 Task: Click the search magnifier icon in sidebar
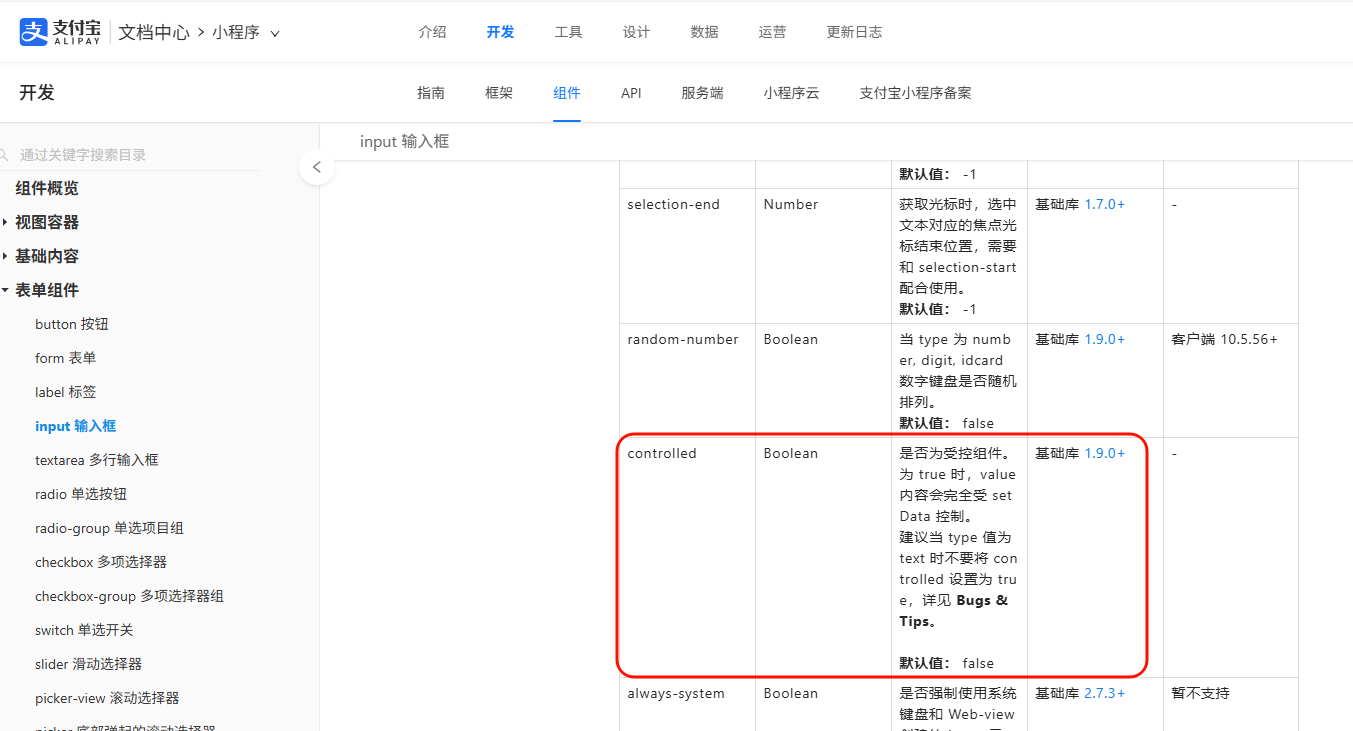[5, 155]
